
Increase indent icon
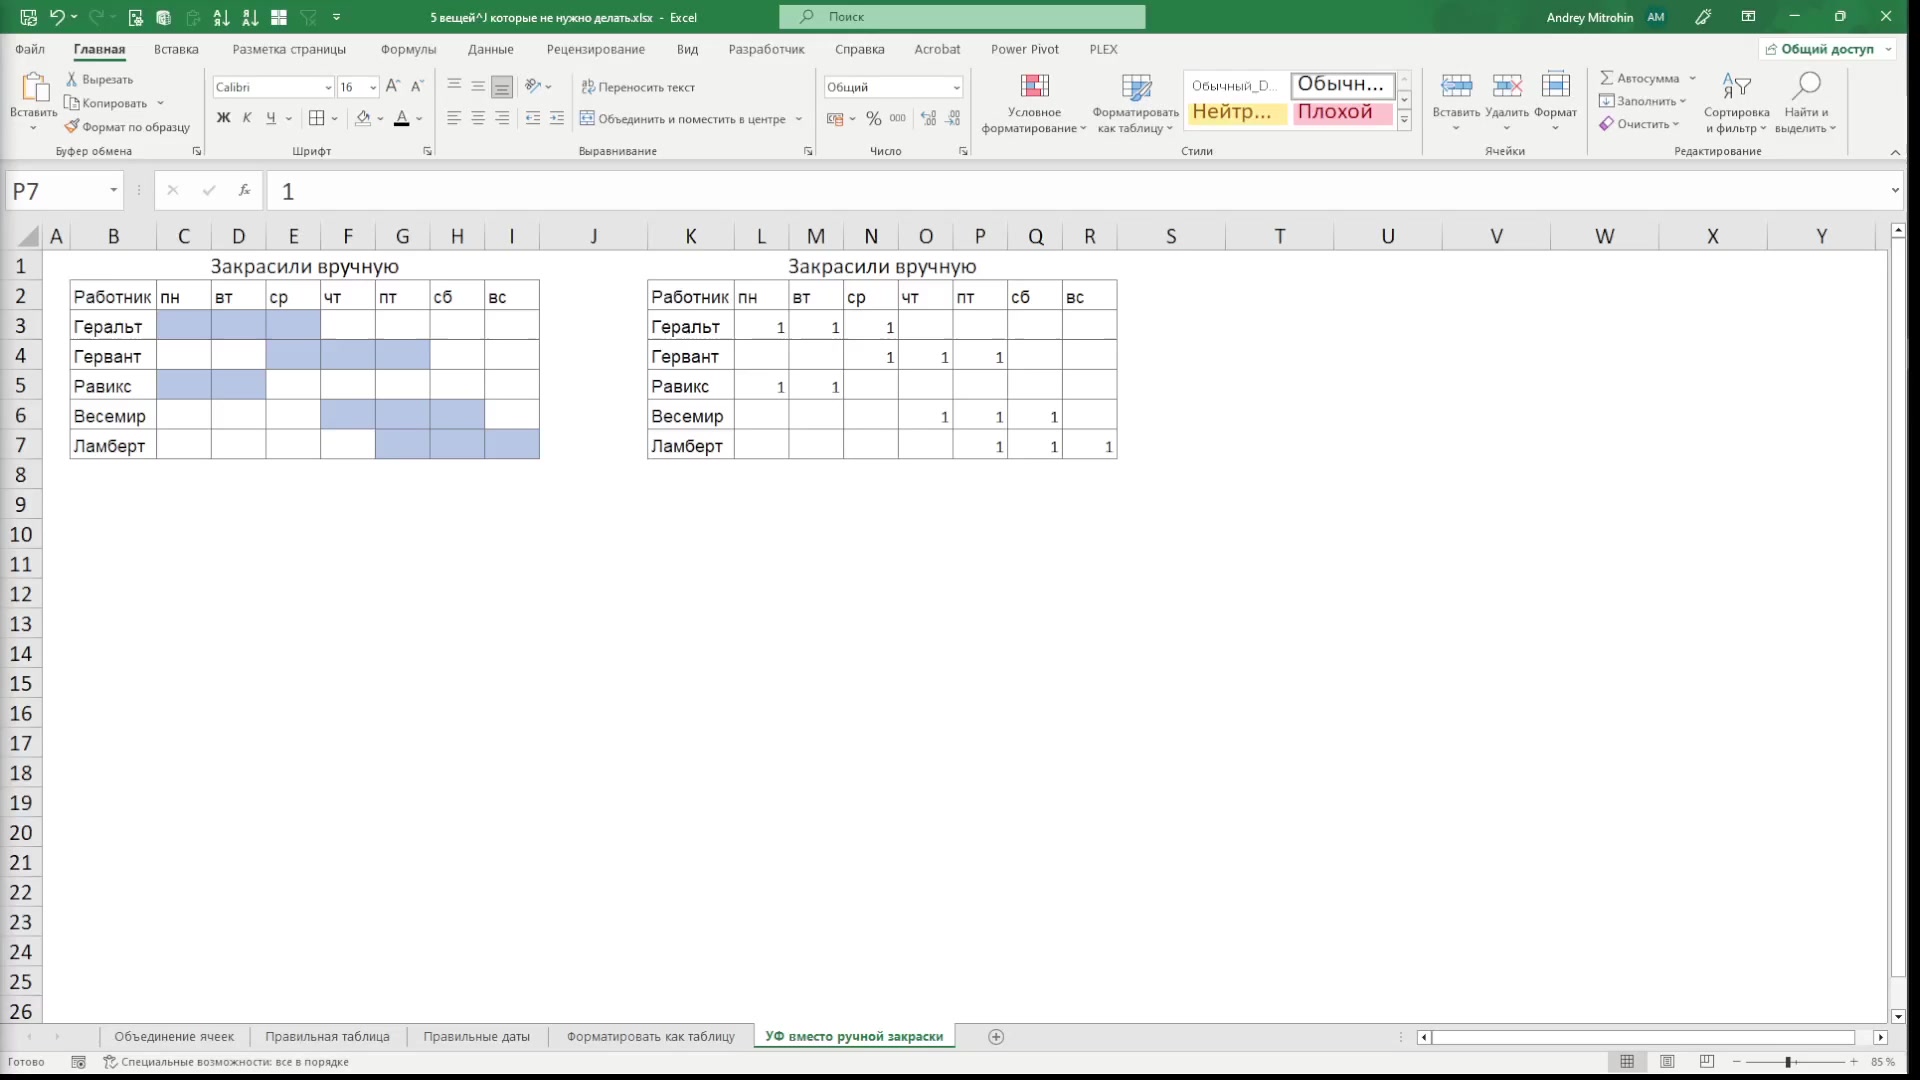(557, 118)
